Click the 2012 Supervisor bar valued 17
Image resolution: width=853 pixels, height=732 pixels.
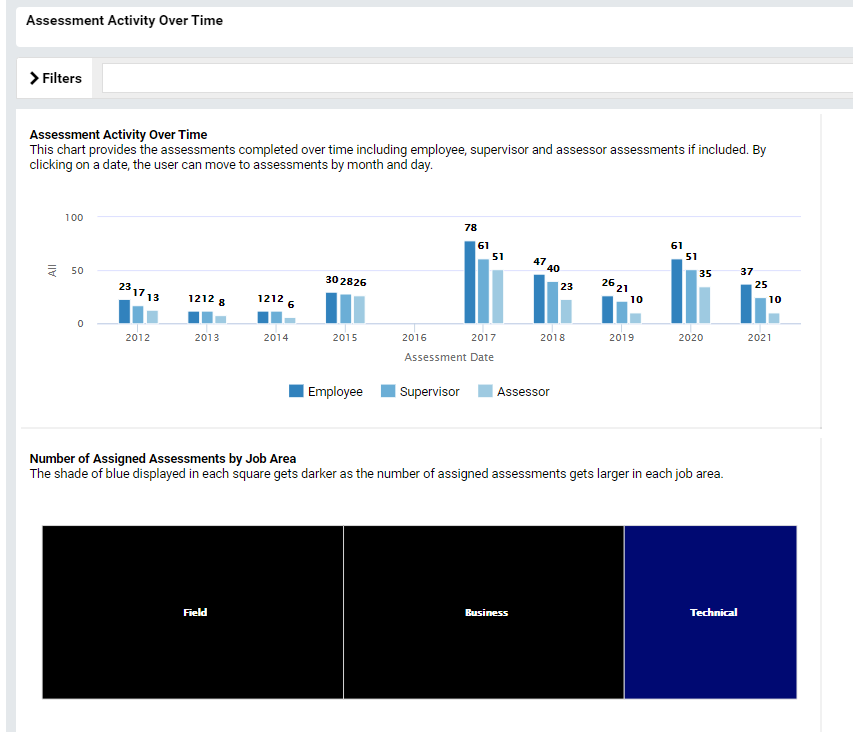(x=138, y=315)
